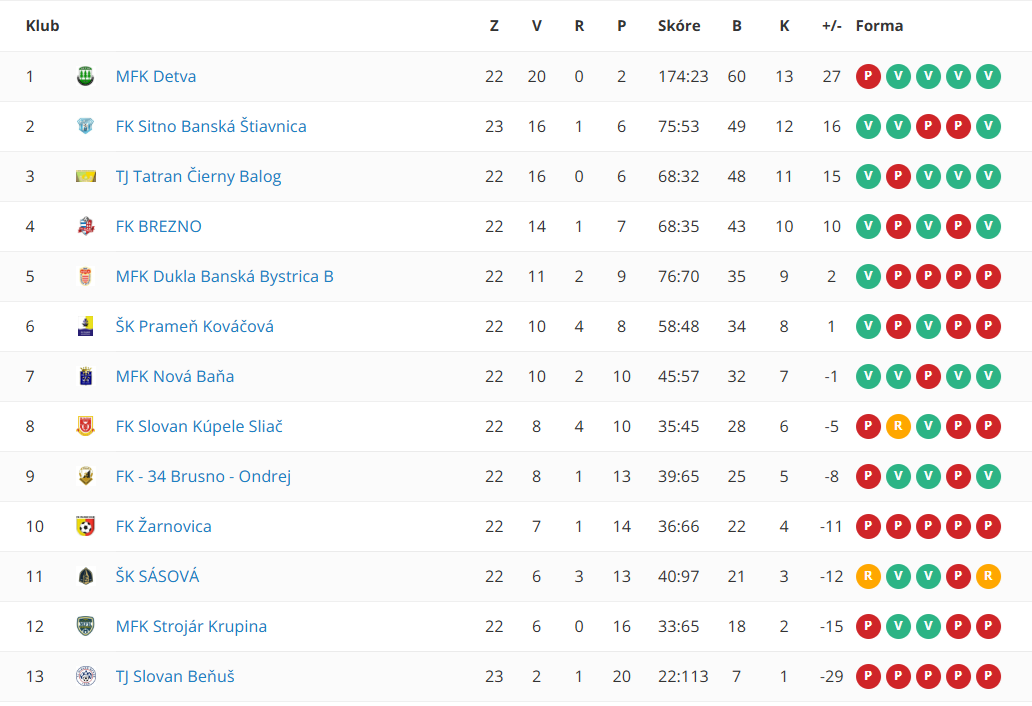Click the TJ Slovan Beňuš crest icon

86,676
